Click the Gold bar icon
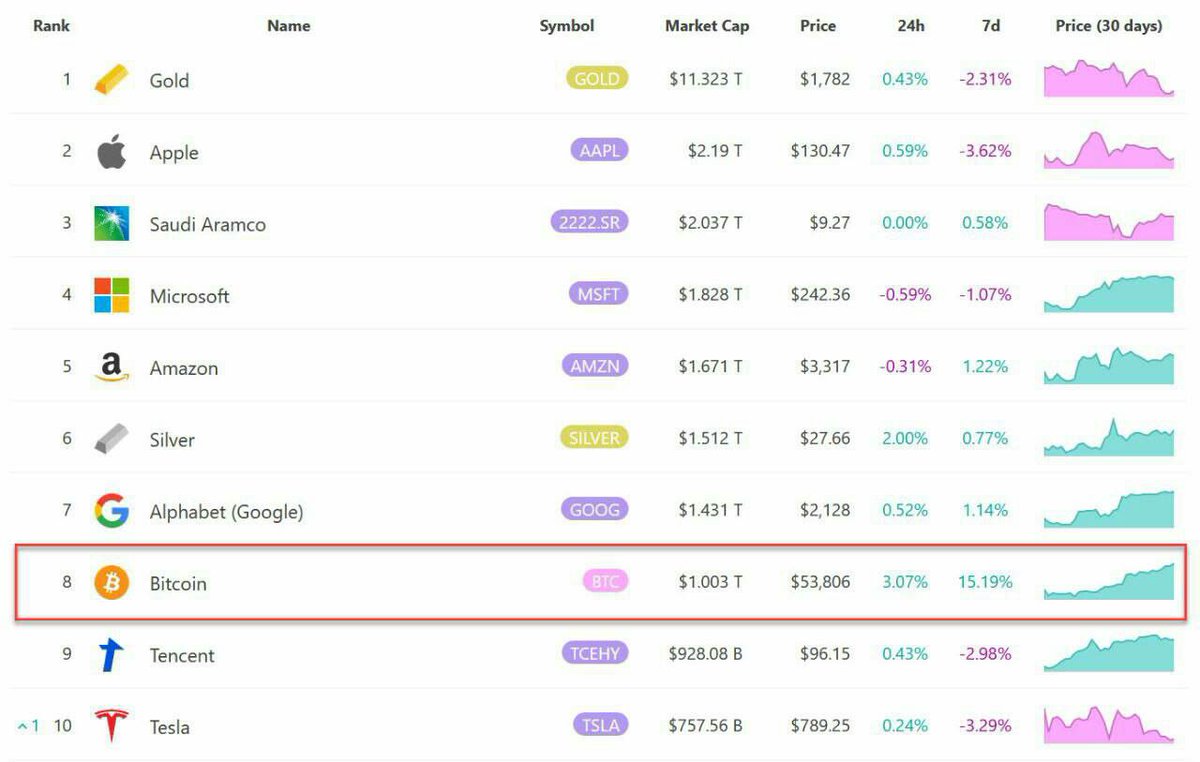Screen dimensions: 1200x762 (x=111, y=80)
